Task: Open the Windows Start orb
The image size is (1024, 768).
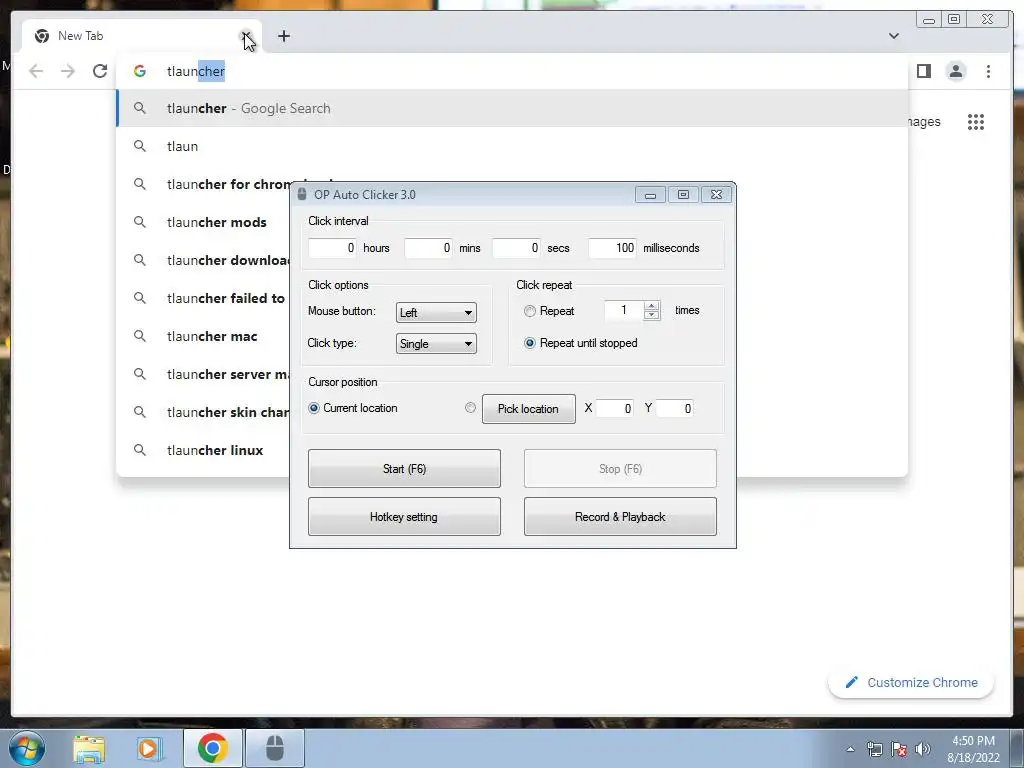Action: click(x=27, y=748)
